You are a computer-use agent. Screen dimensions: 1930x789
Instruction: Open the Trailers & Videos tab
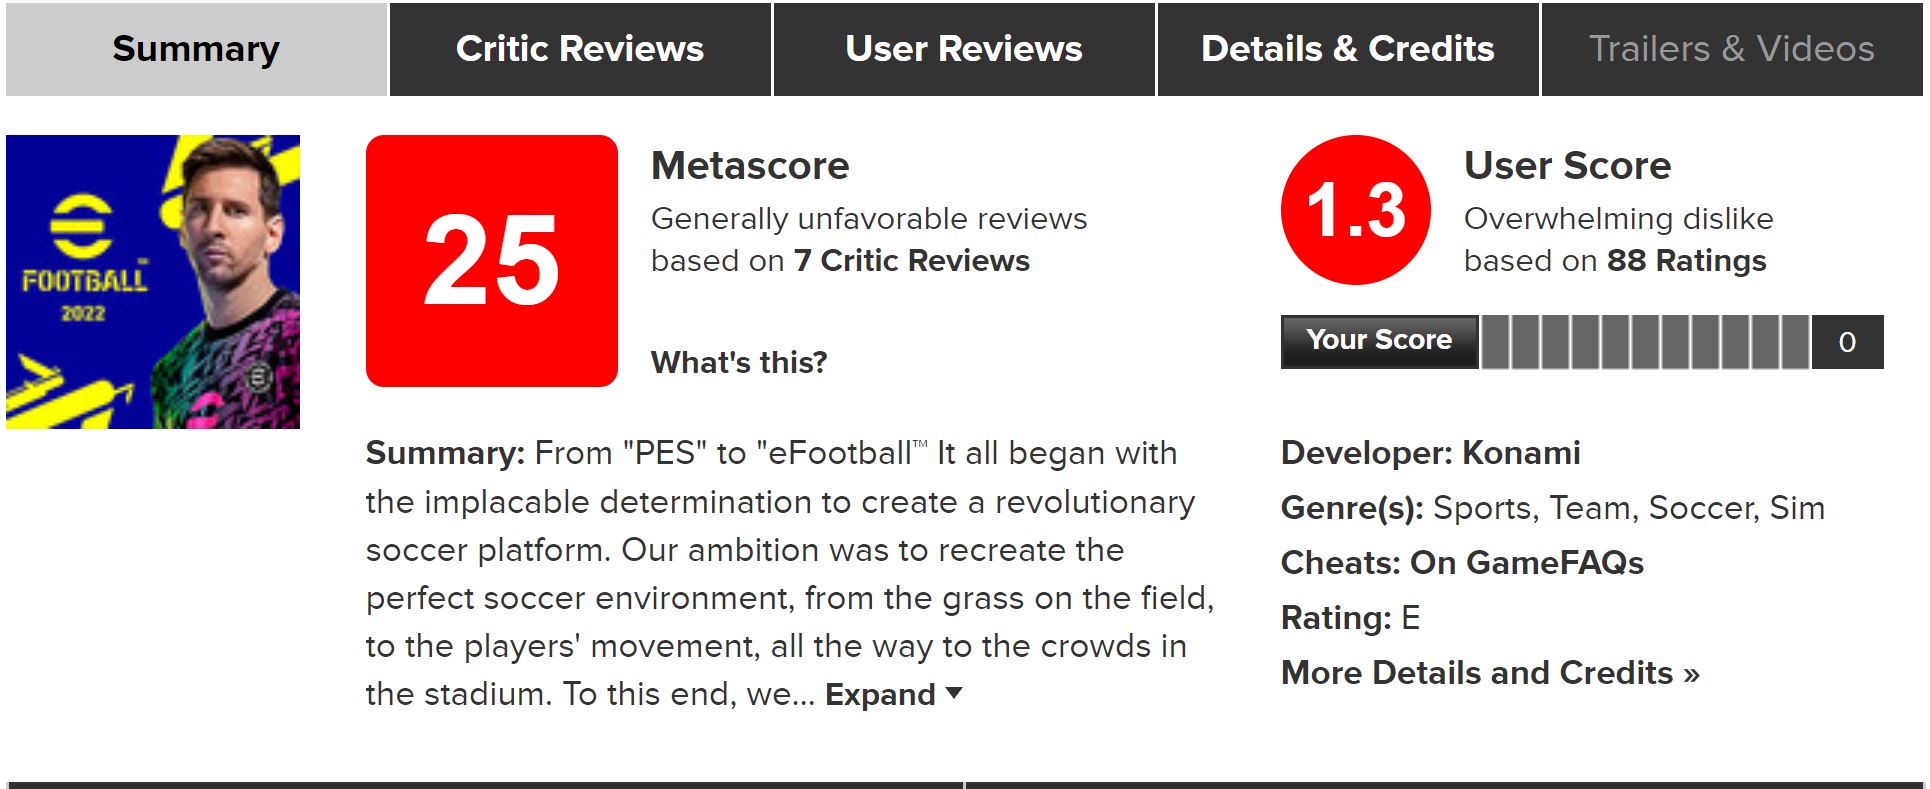[1731, 49]
